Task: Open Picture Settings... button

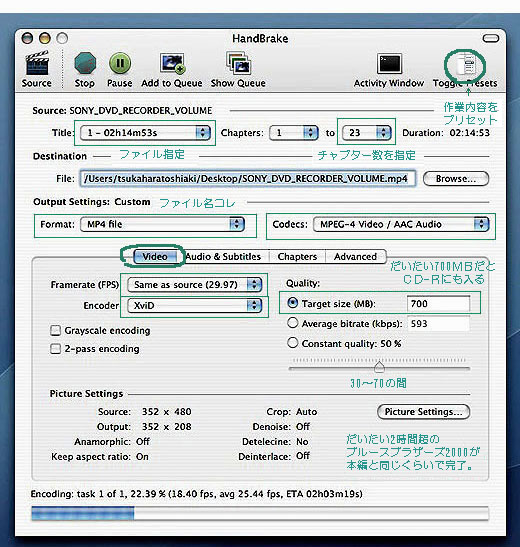Action: [x=424, y=412]
